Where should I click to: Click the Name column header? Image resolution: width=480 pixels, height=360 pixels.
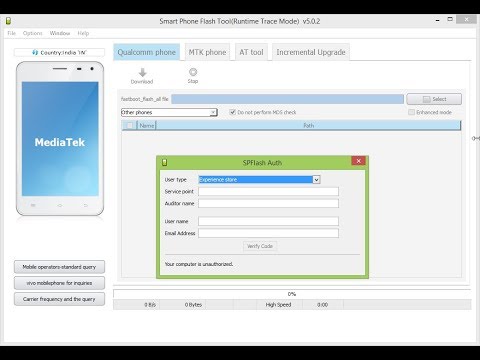[x=147, y=125]
